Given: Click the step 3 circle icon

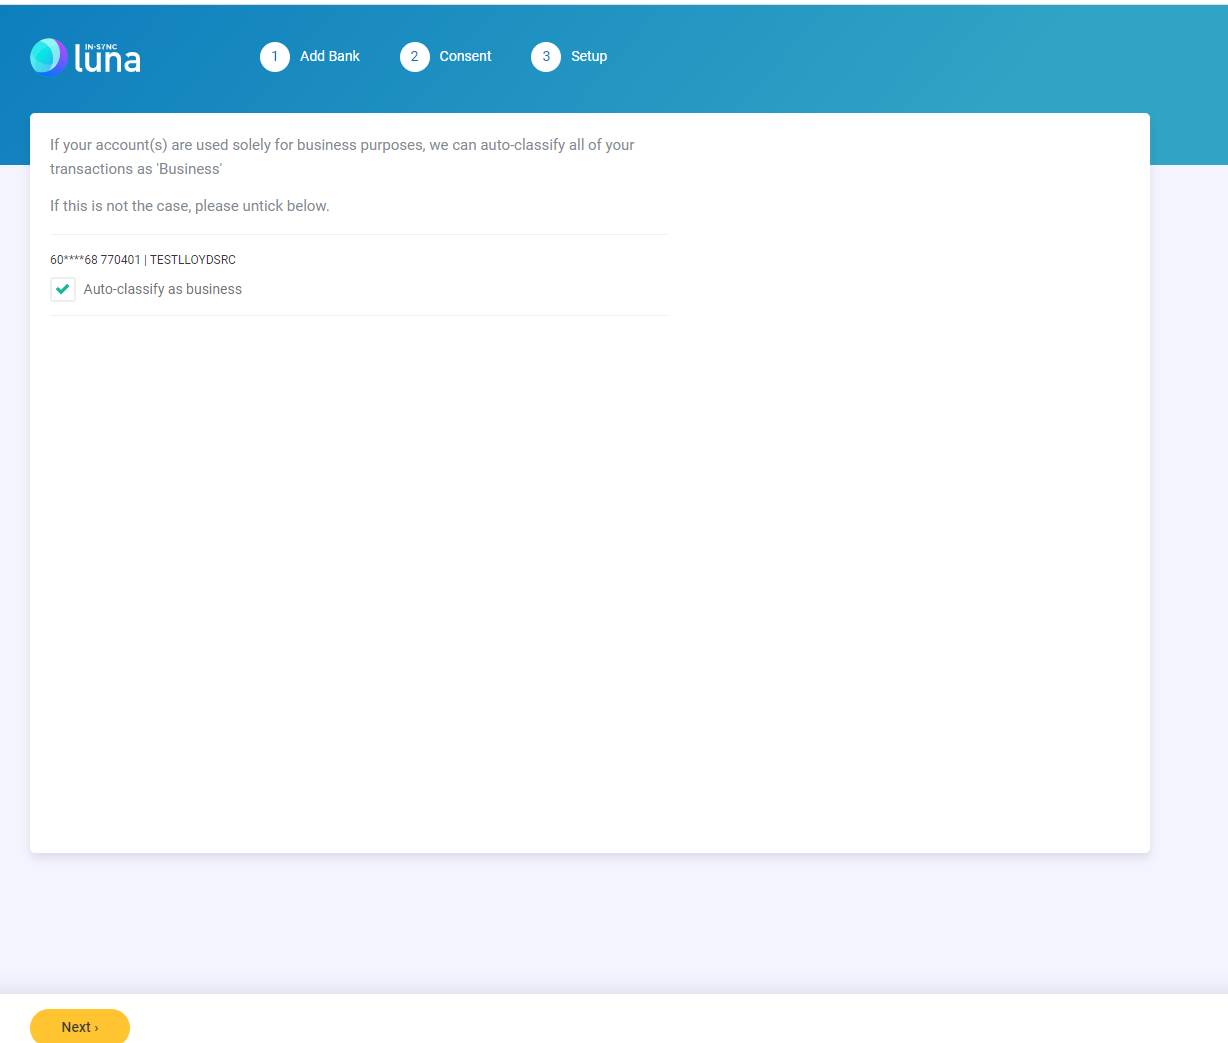Looking at the screenshot, I should coord(546,57).
